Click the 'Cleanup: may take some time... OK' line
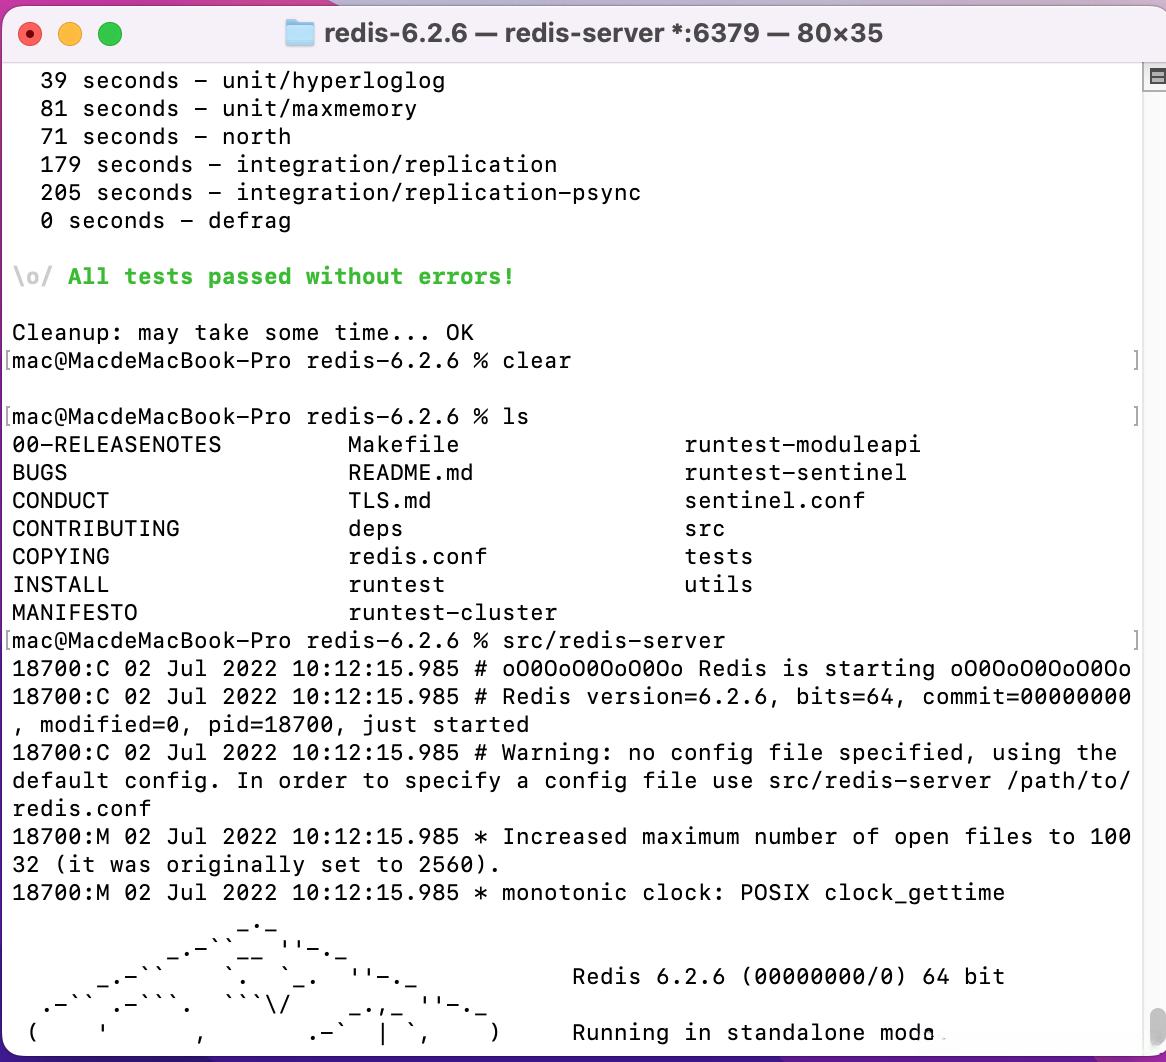This screenshot has width=1166, height=1062. [242, 332]
